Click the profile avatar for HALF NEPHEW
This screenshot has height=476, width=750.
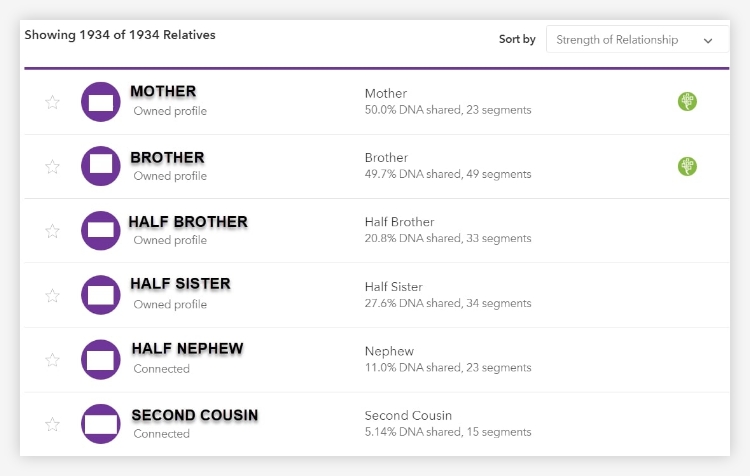[x=101, y=359]
